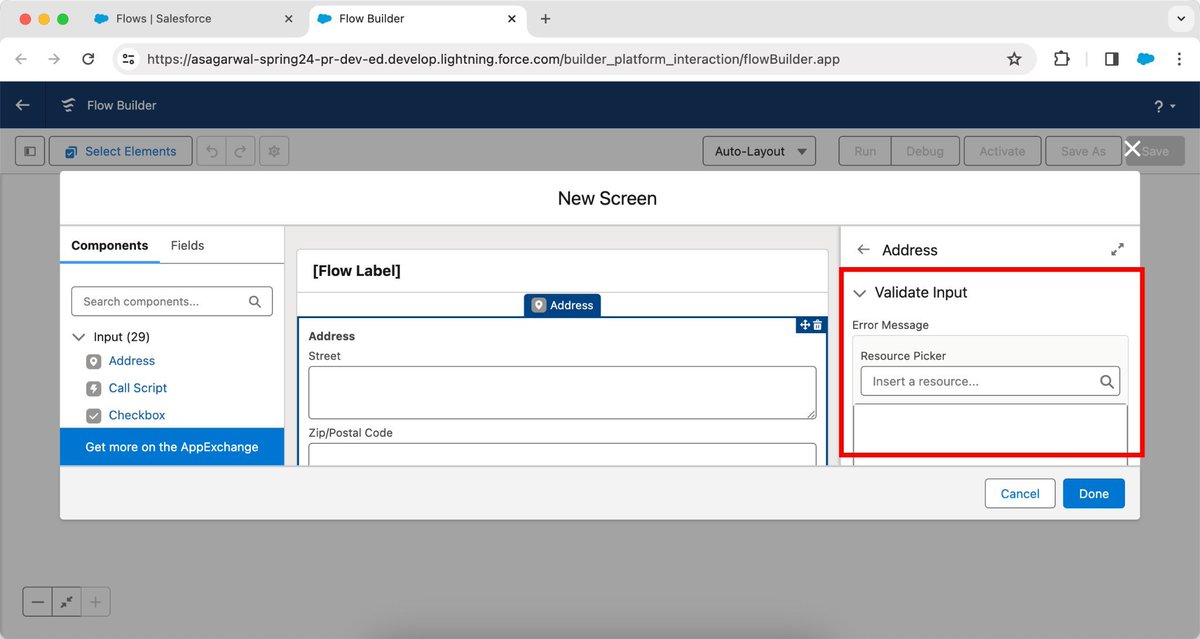Screen dimensions: 1200x639
Task: Click the Address component pin icon
Action: [x=94, y=361]
